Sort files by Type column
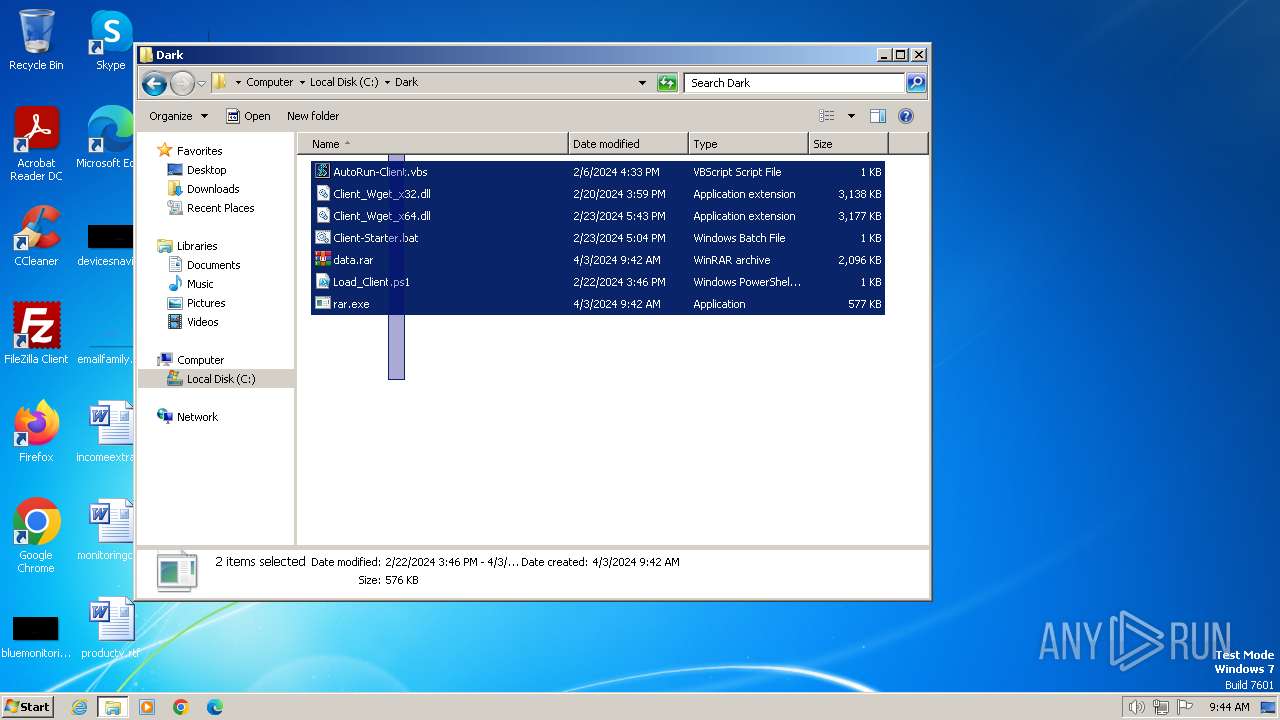 coord(748,144)
